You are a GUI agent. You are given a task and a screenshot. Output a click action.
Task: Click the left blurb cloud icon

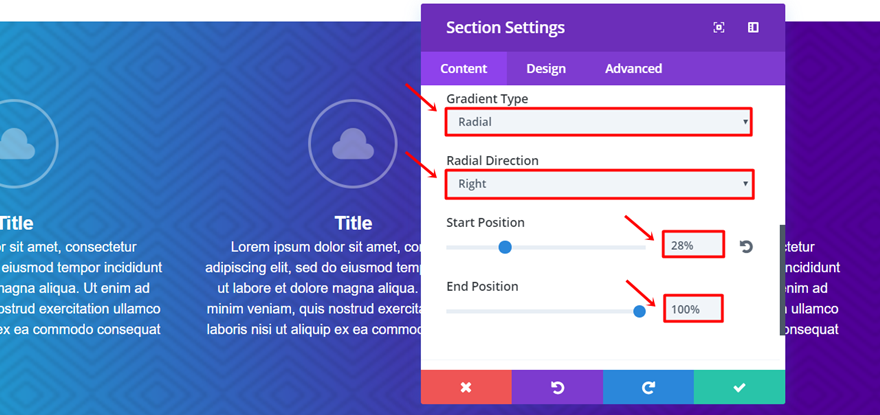14,146
